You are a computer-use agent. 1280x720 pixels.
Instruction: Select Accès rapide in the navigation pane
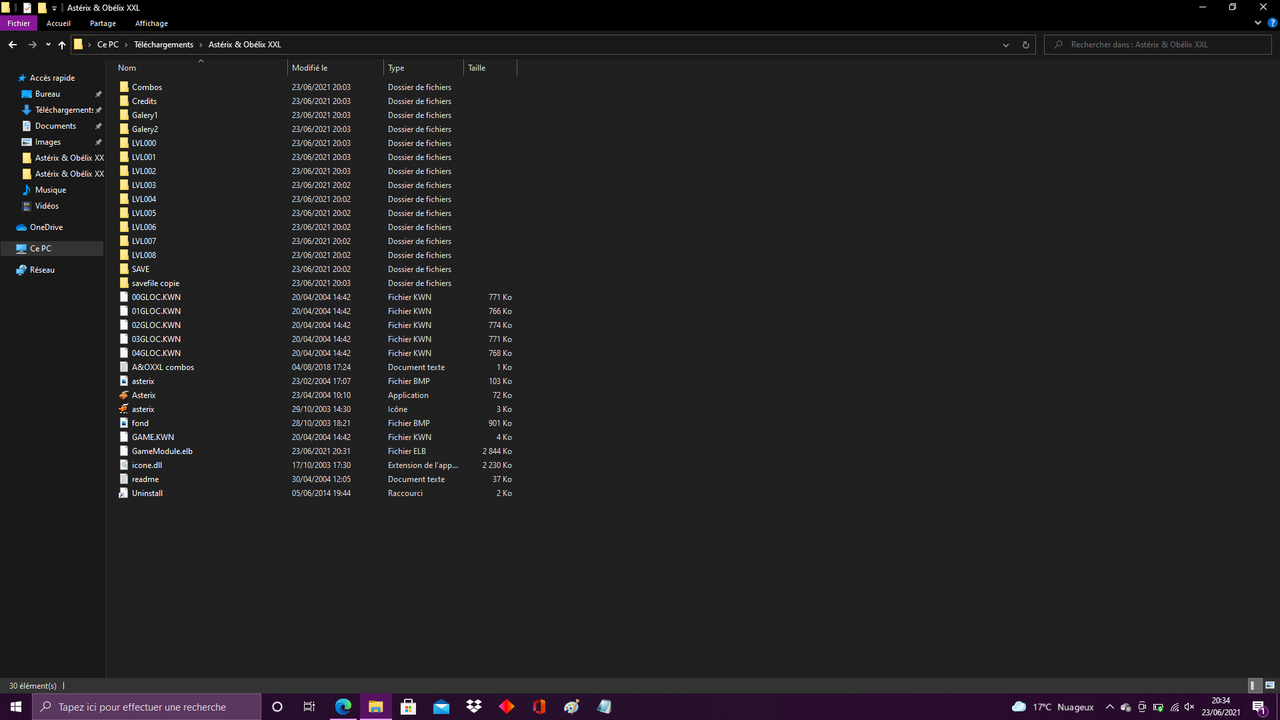52,78
